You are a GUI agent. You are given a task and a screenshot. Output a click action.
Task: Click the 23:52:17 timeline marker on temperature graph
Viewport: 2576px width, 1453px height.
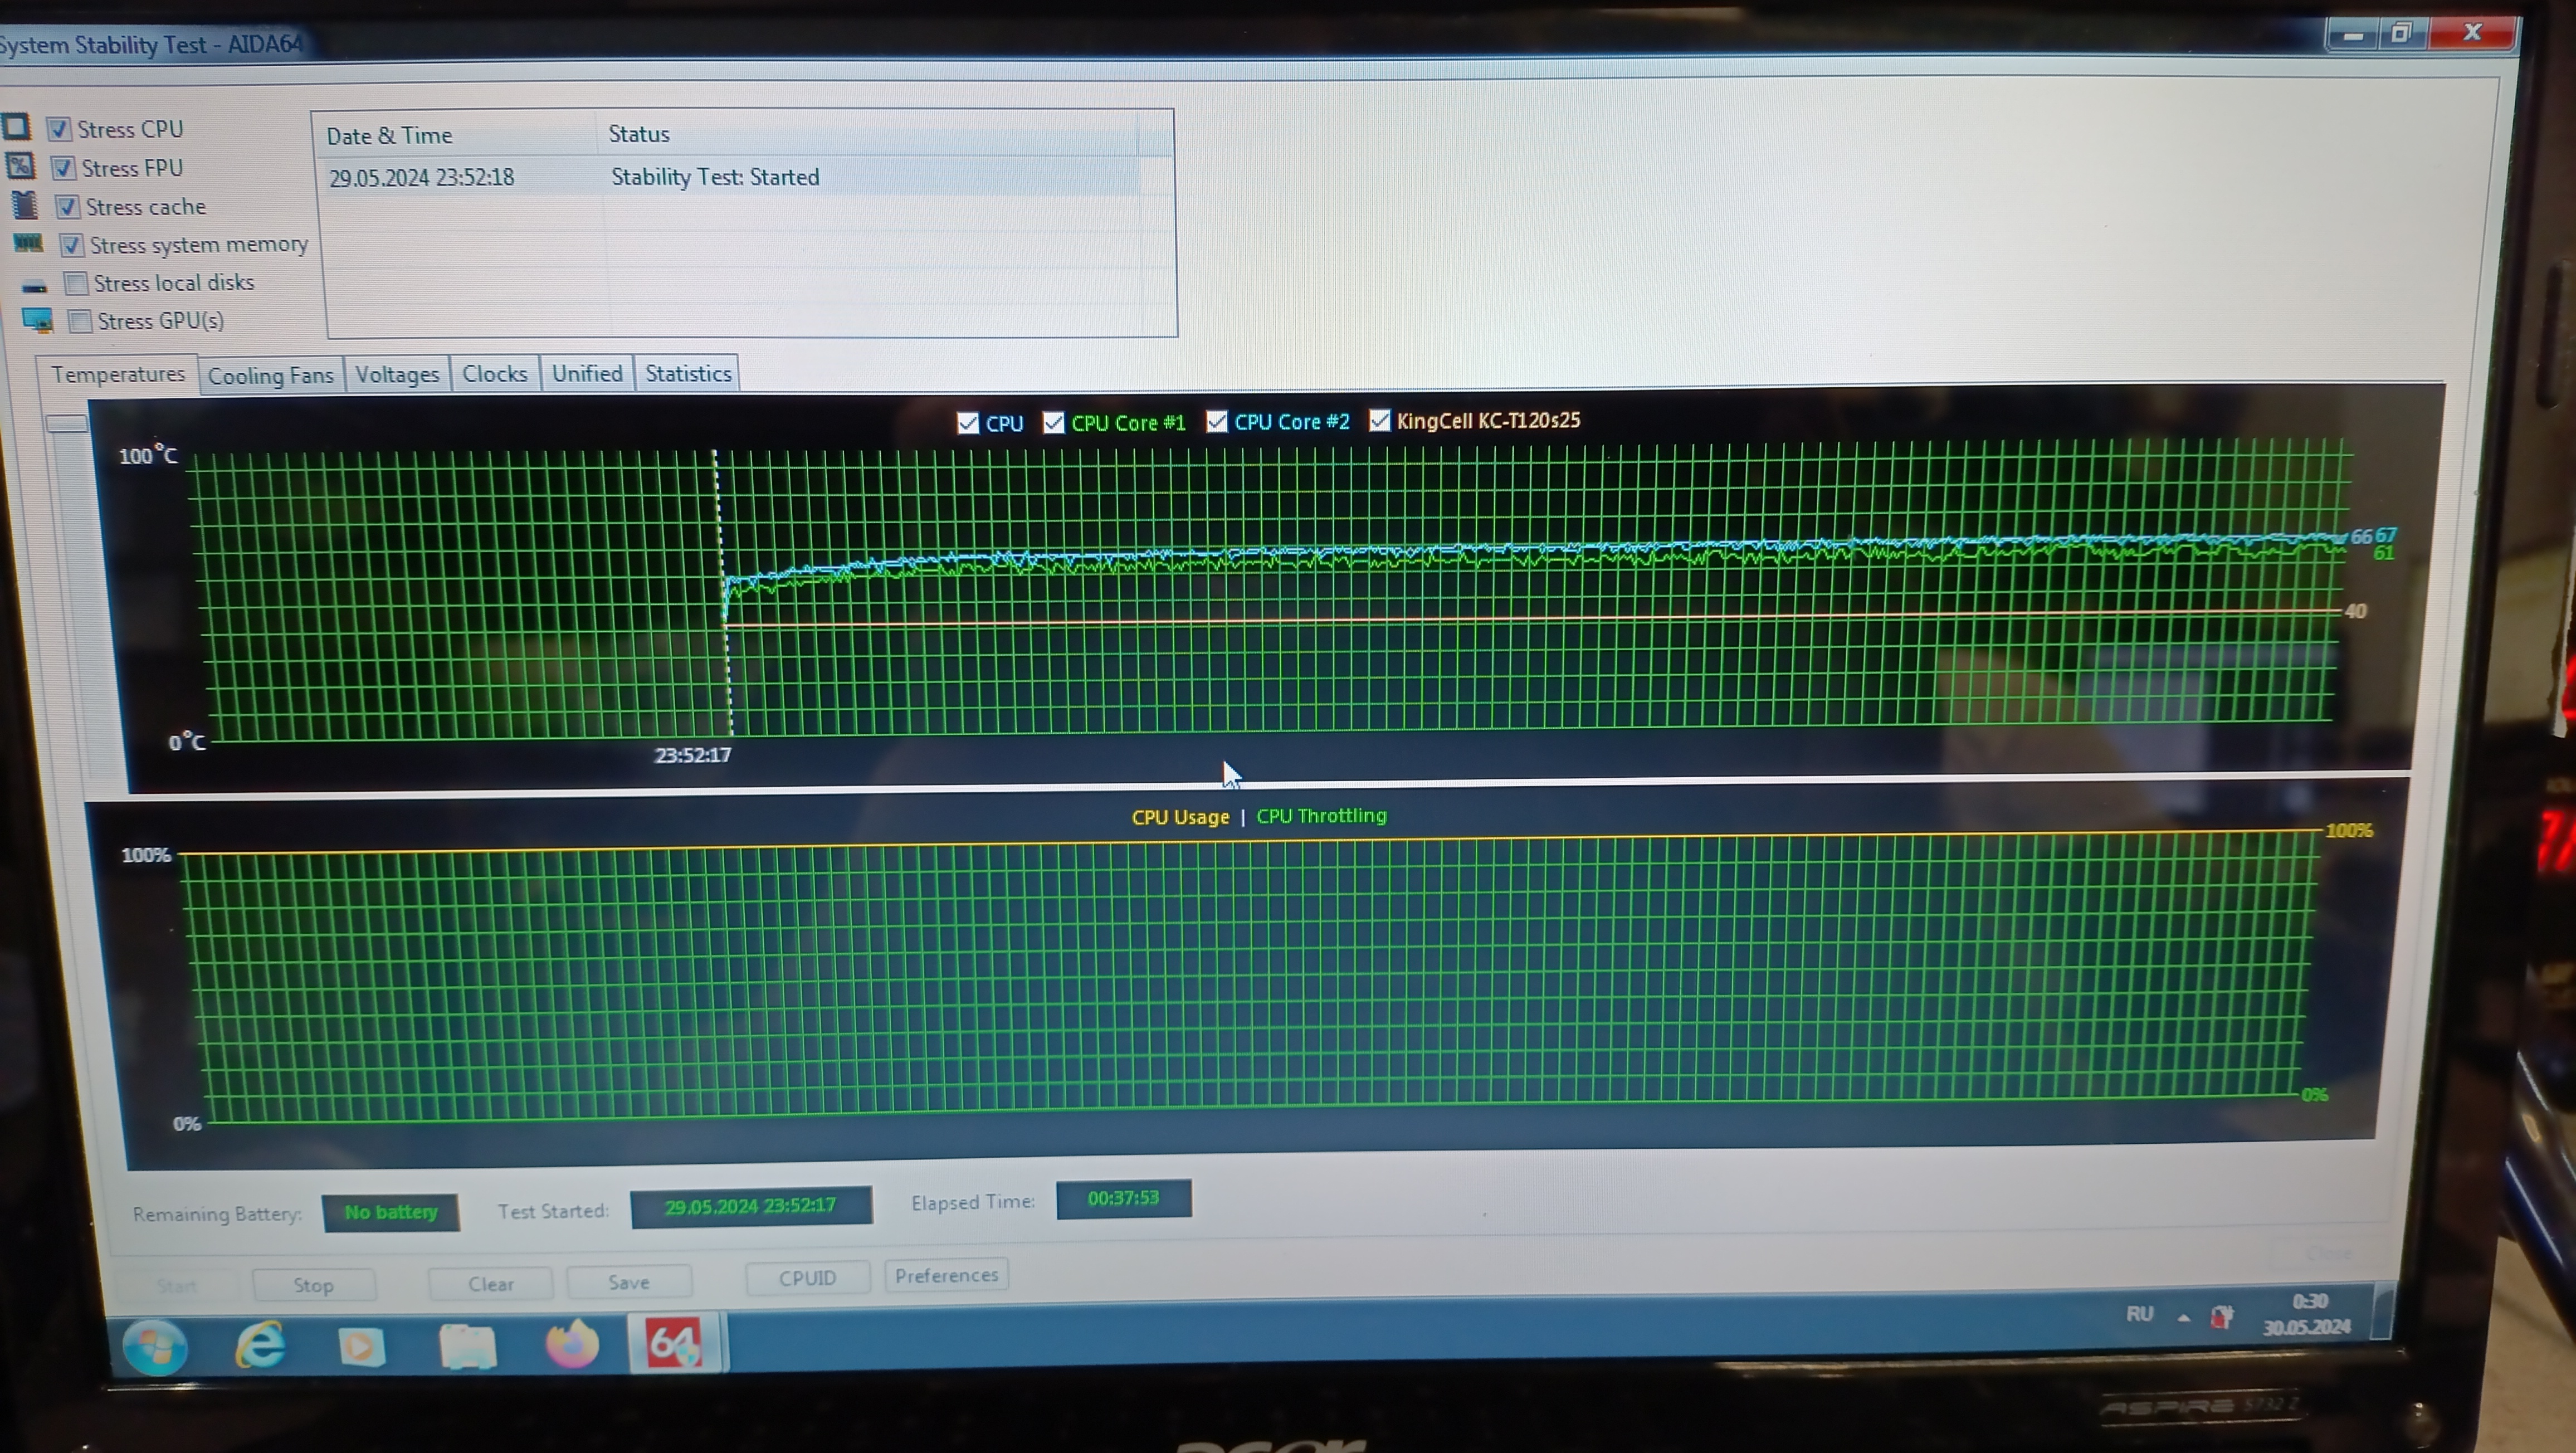coord(693,755)
